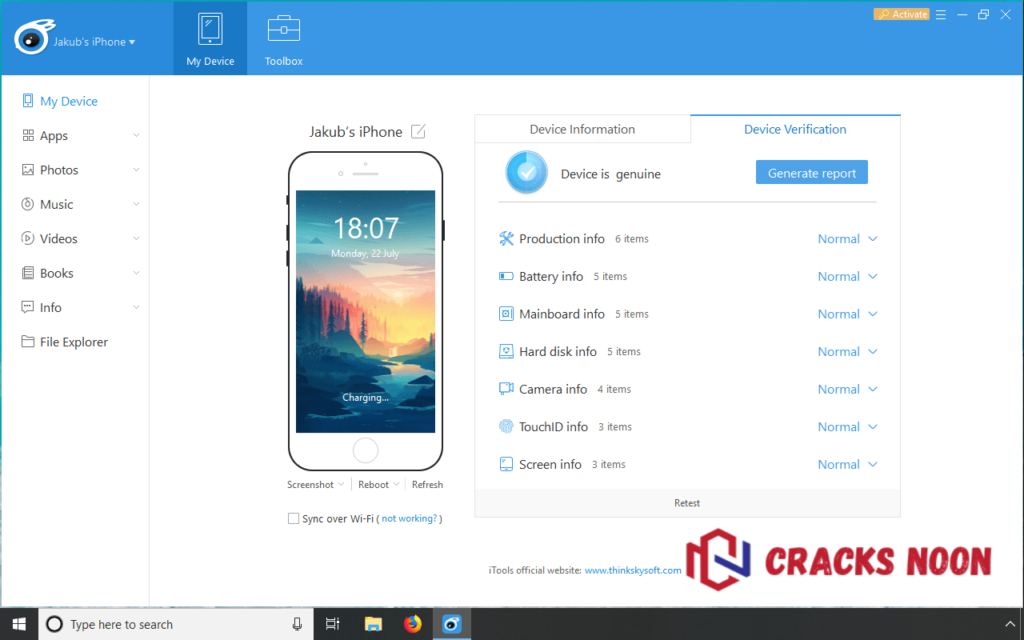Viewport: 1024px width, 640px height.
Task: Expand the Photos section chevron
Action: [136, 170]
